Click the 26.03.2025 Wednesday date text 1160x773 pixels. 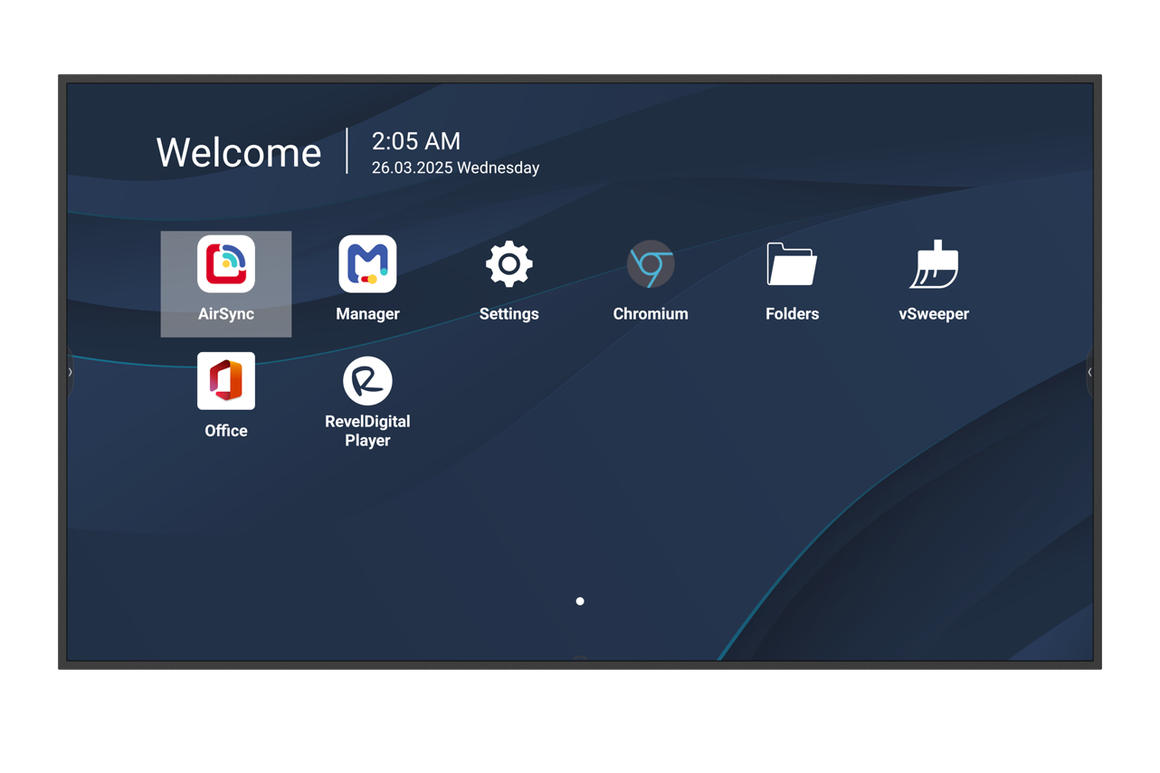click(455, 168)
